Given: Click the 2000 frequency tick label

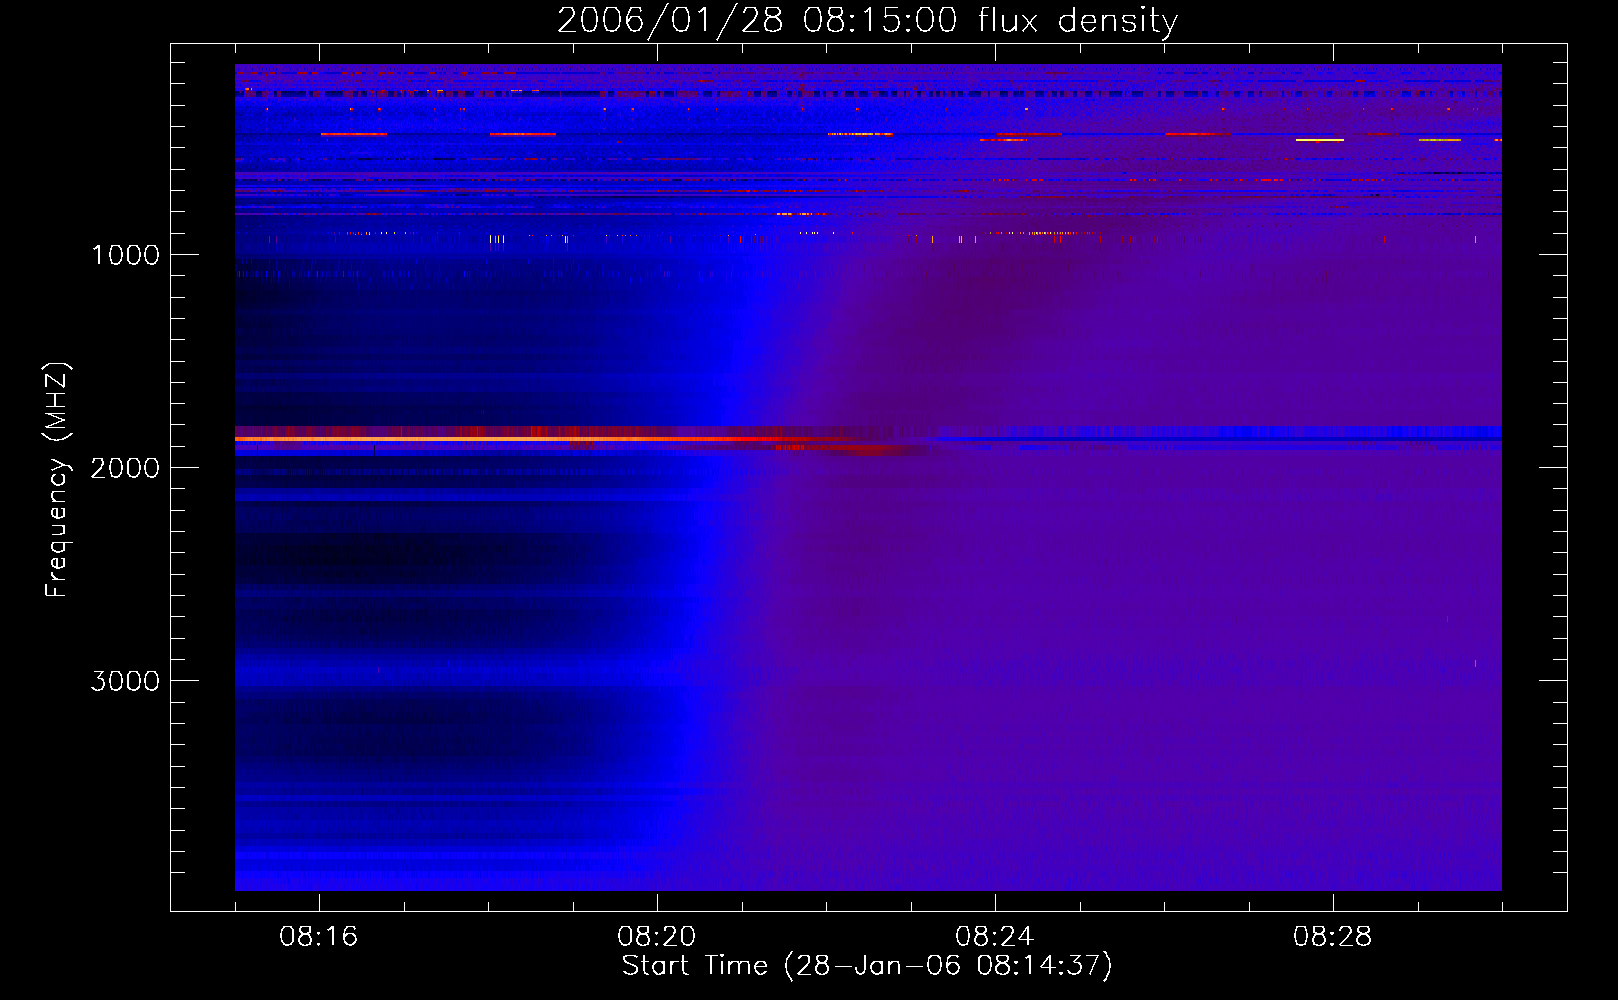Looking at the screenshot, I should (125, 468).
